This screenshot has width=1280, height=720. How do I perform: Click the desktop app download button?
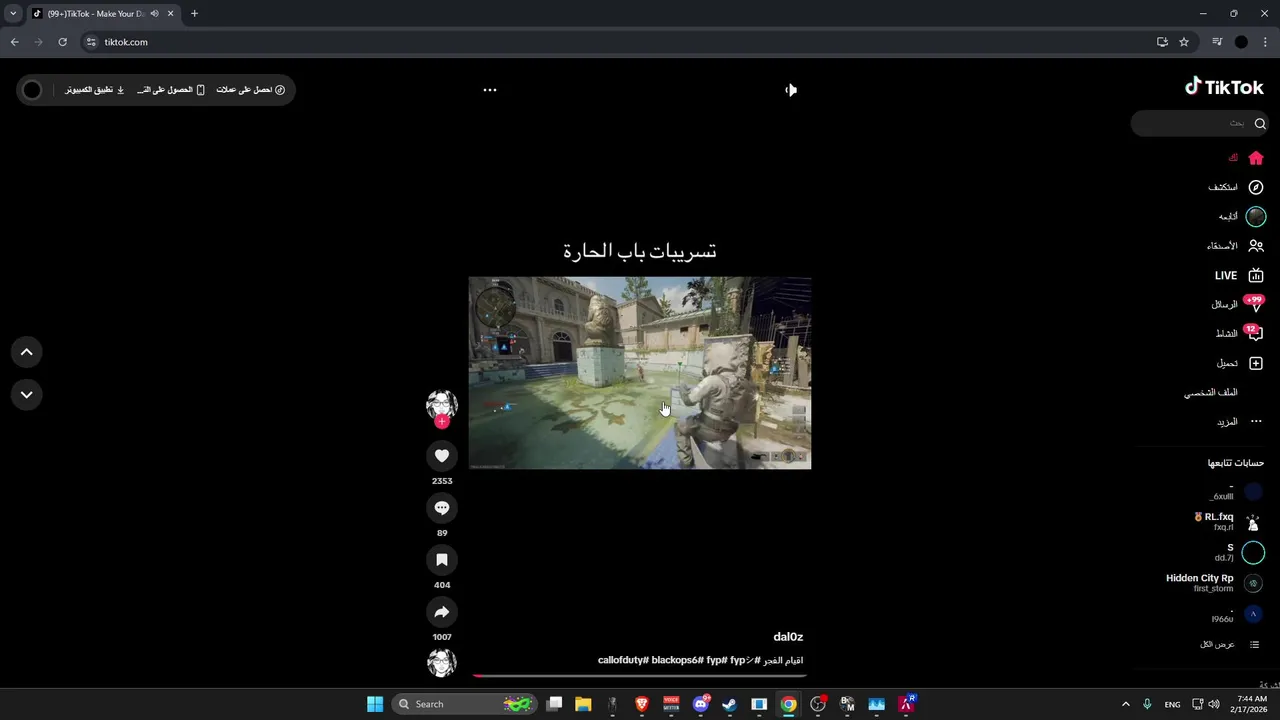(x=96, y=90)
